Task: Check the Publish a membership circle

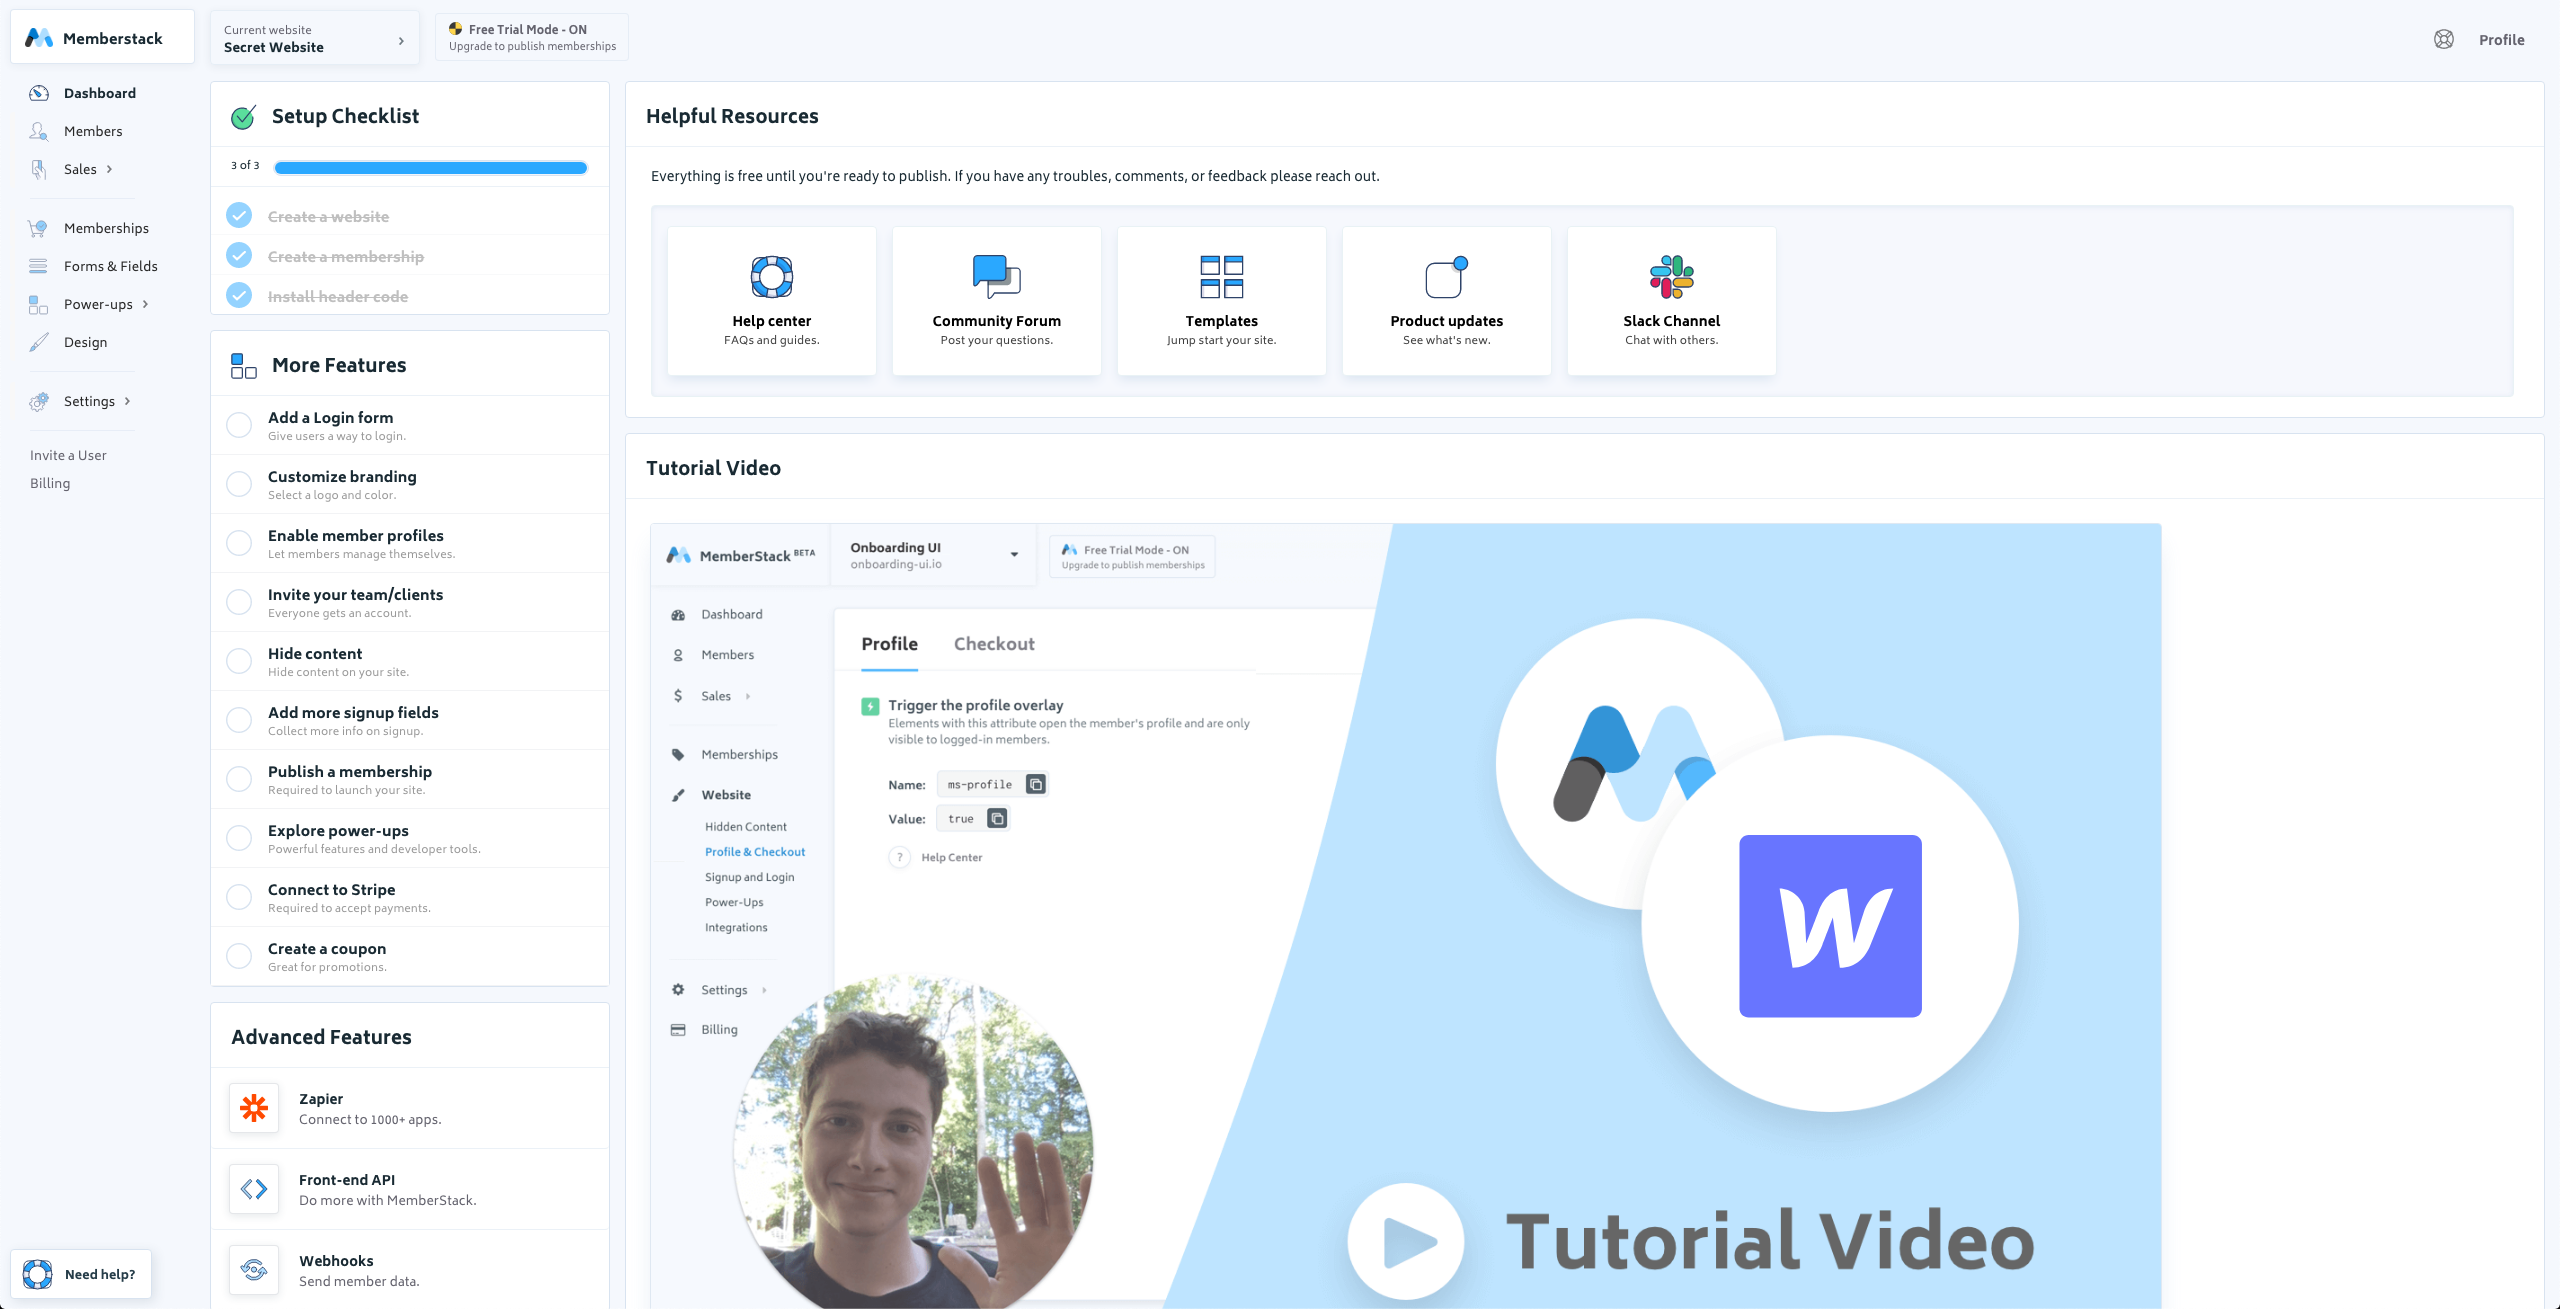Action: [x=239, y=779]
